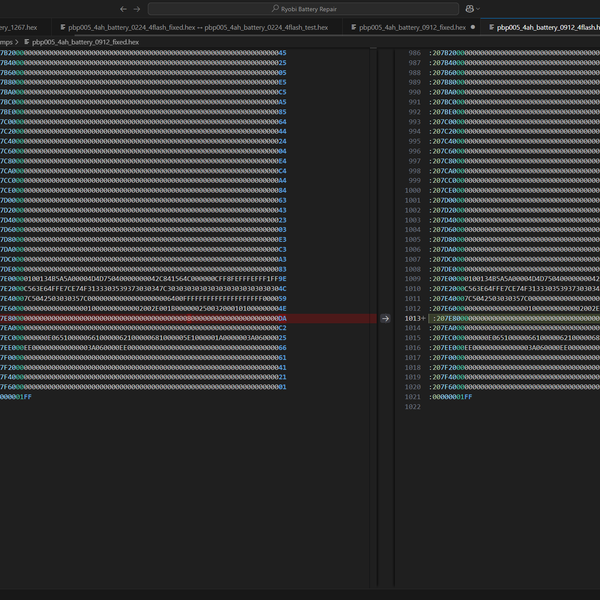
Task: Click the unsaved dot on 0912_fixed.hex tab
Action: tap(473, 27)
